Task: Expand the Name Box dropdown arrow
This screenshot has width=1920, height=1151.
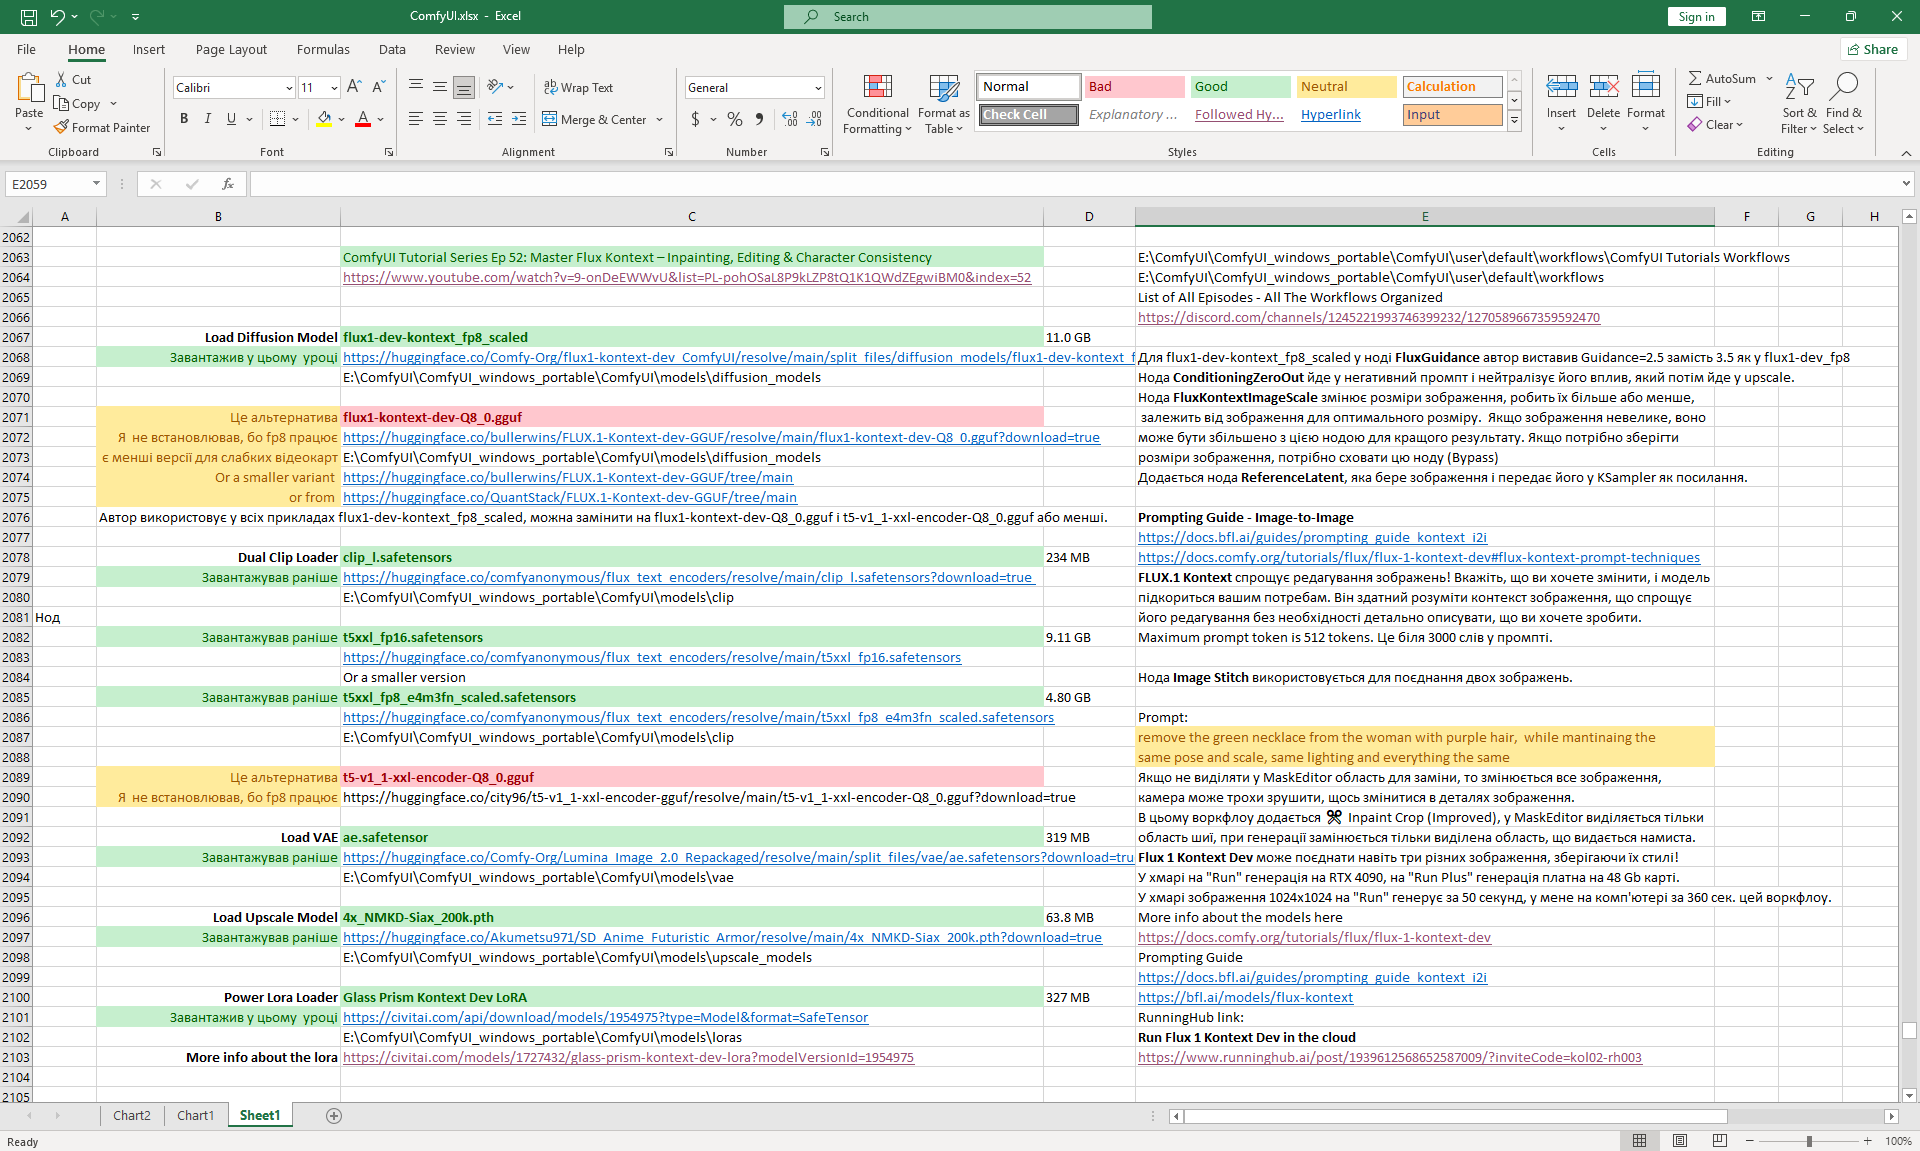Action: (96, 184)
